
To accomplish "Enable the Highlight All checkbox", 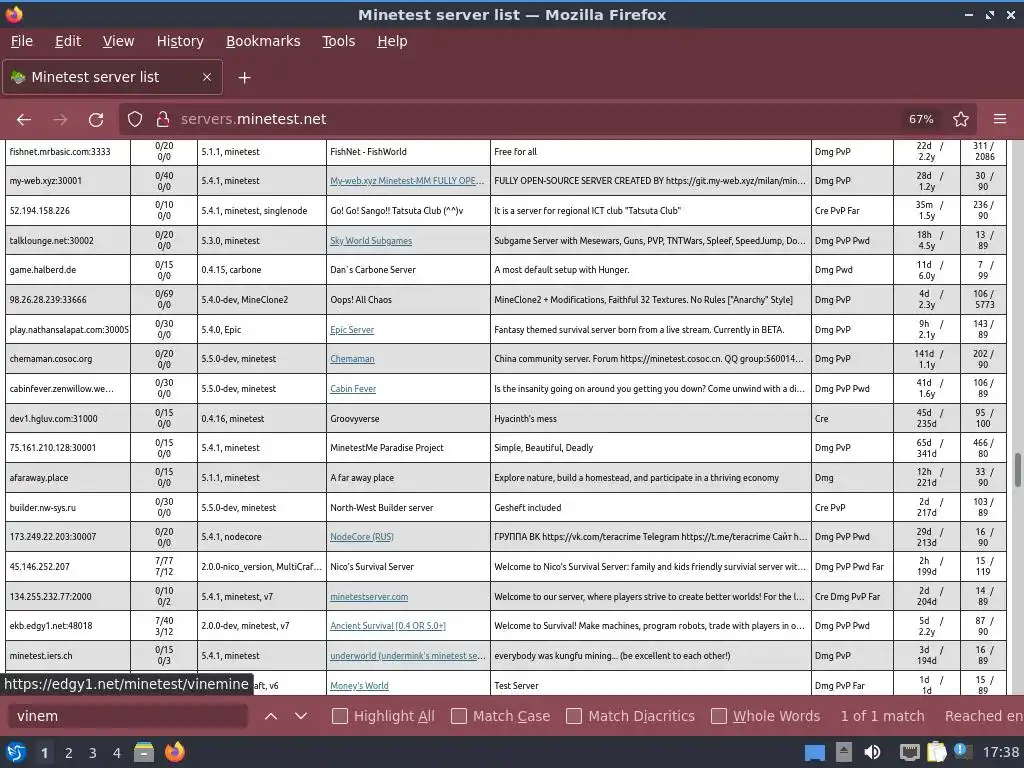I will 340,716.
